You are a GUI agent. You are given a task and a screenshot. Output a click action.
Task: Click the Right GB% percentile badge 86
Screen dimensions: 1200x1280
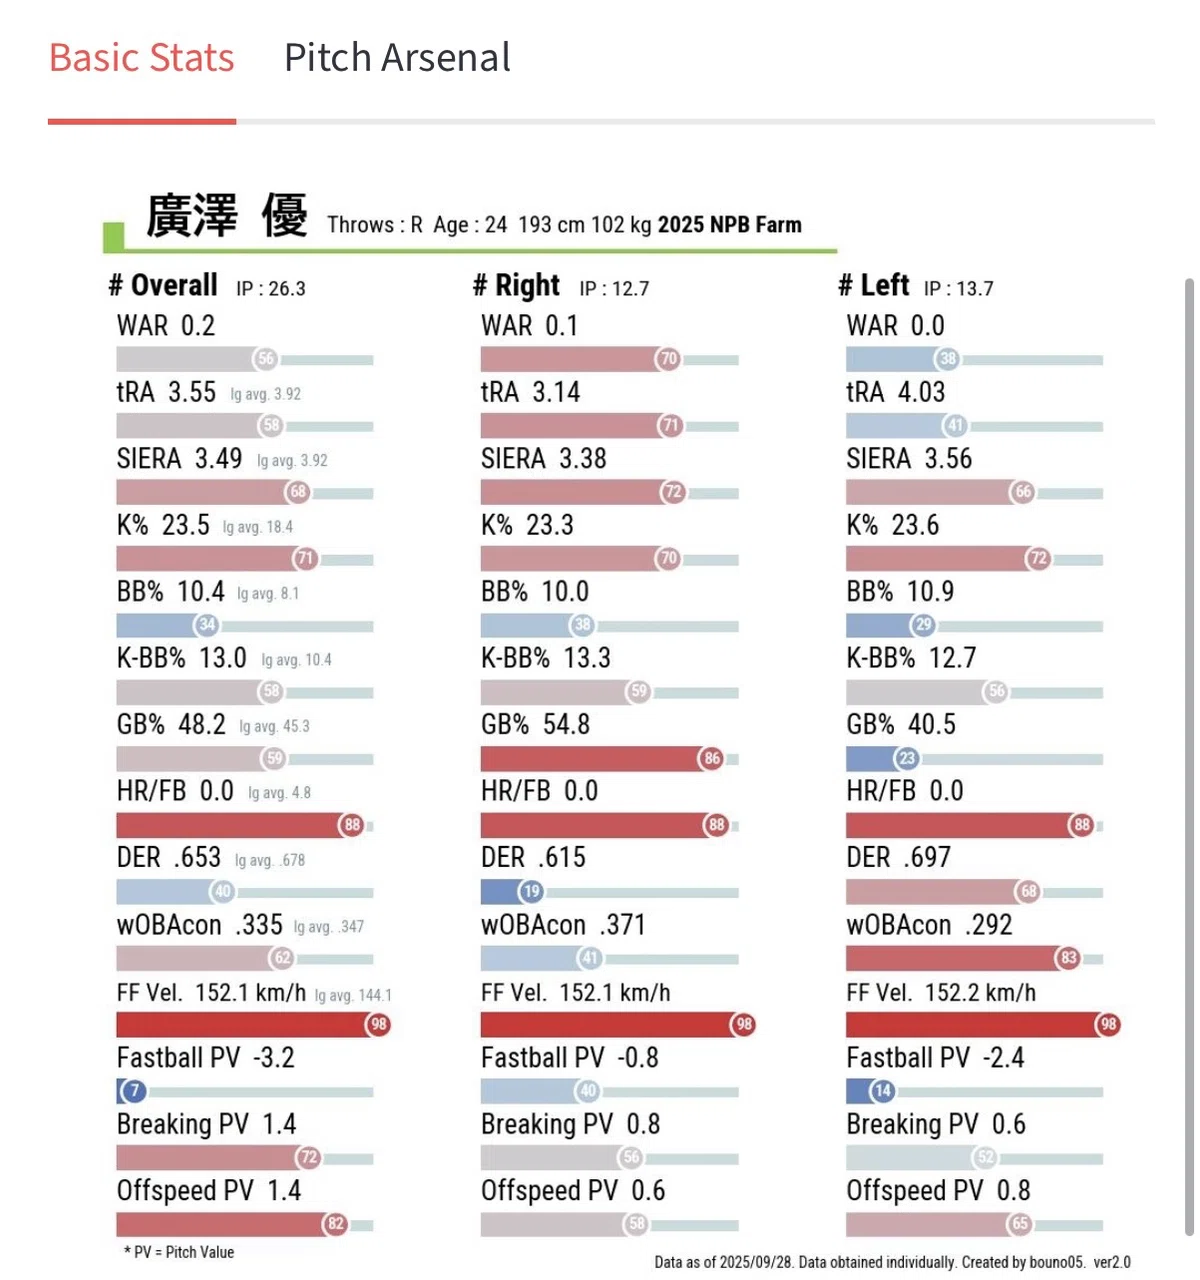click(x=712, y=758)
